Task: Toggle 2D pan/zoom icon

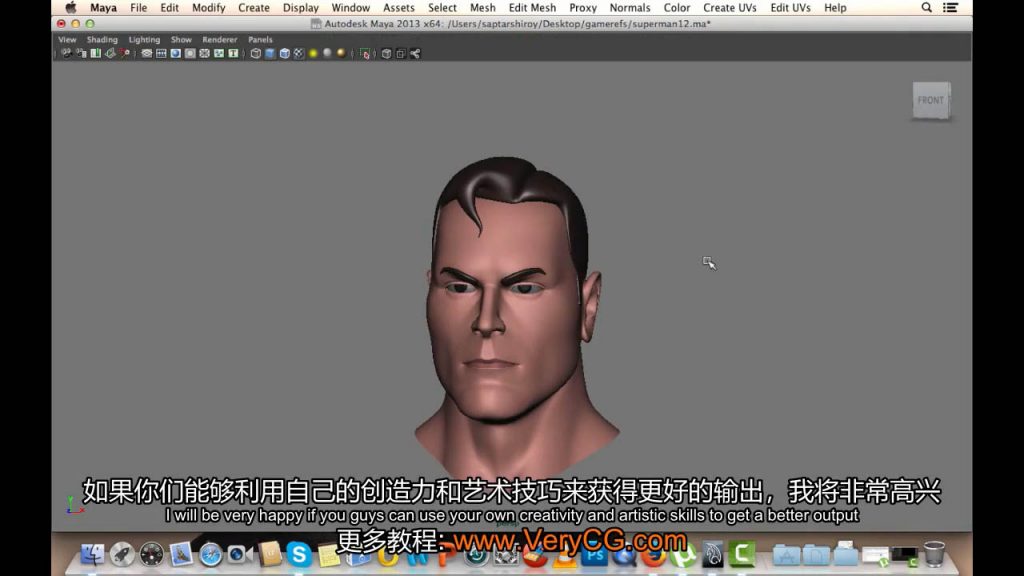Action: point(124,54)
